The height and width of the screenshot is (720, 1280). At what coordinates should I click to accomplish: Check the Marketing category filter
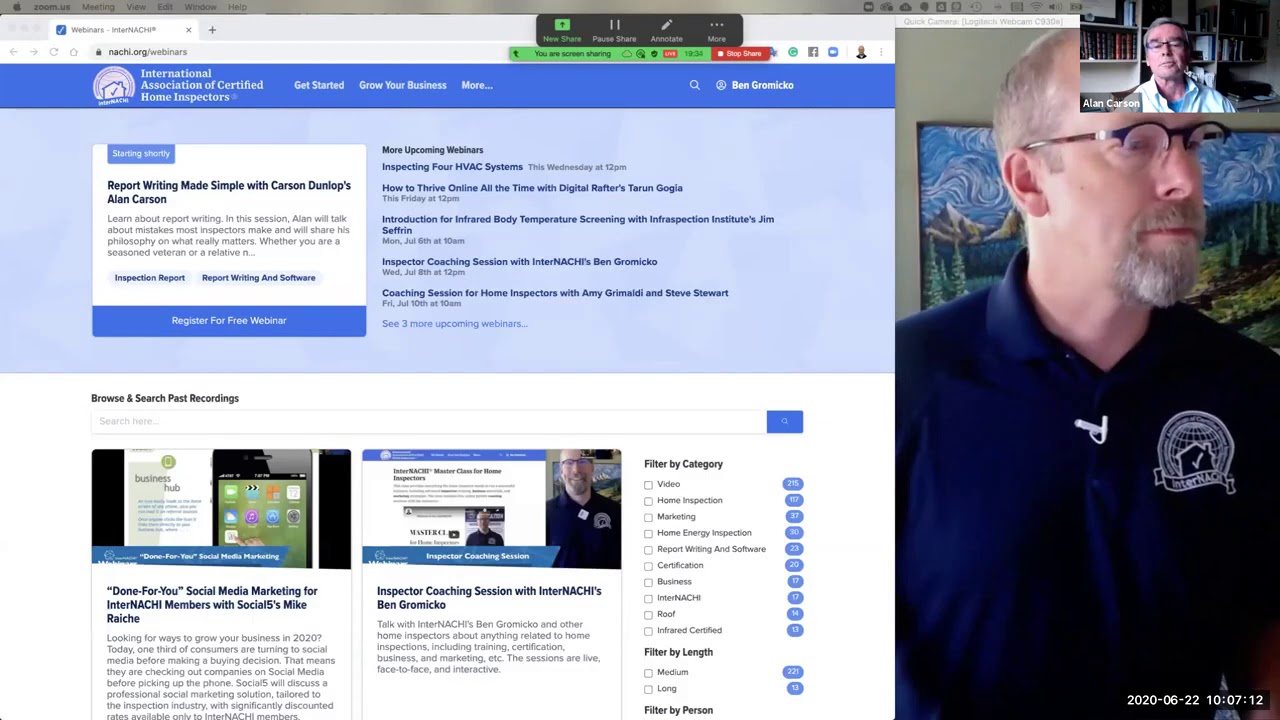(x=648, y=517)
